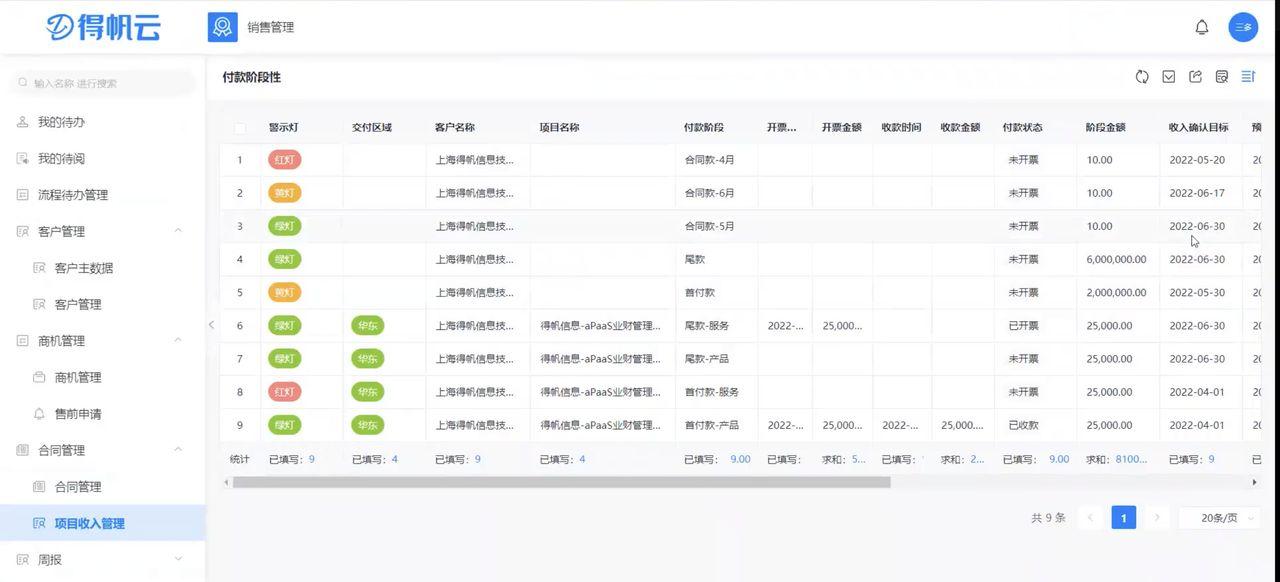Focus the 输入名称 search field
The height and width of the screenshot is (582, 1280).
102,83
